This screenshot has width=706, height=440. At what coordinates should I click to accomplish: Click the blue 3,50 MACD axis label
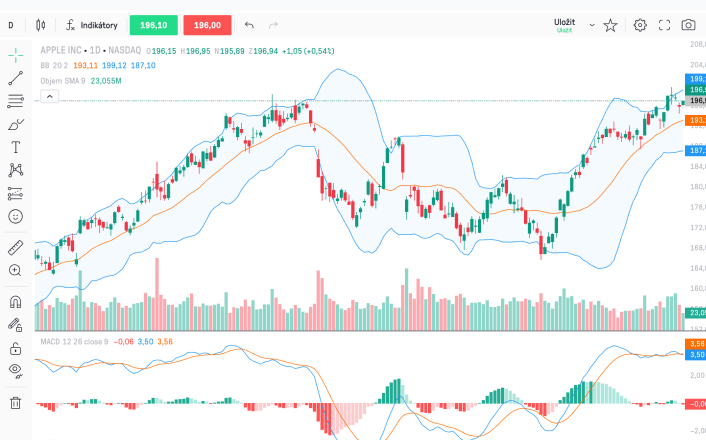point(695,355)
